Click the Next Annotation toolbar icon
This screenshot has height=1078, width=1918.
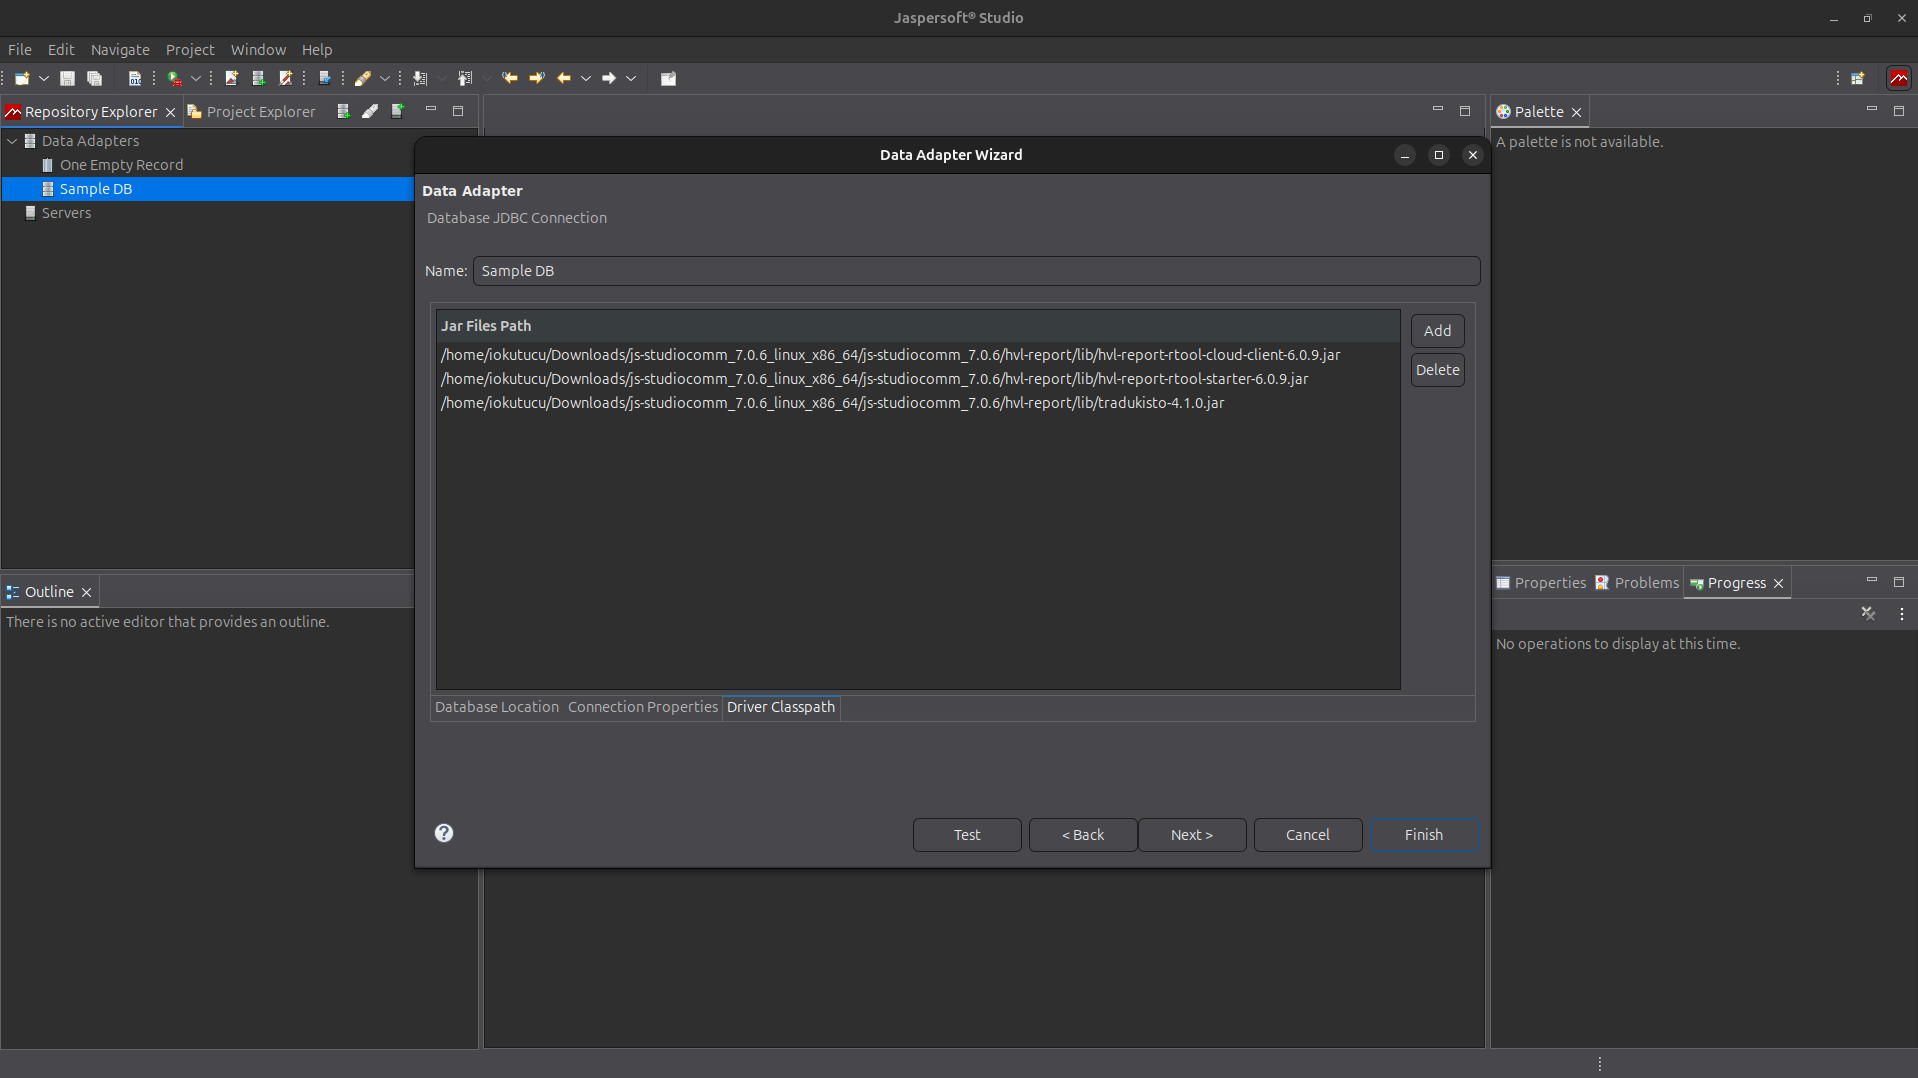[x=420, y=78]
